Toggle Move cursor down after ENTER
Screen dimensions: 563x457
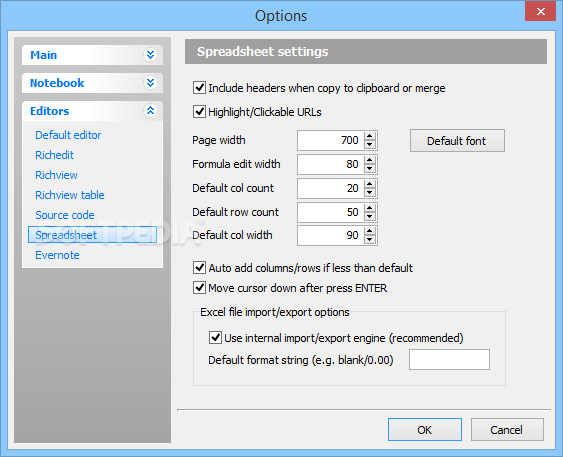199,288
